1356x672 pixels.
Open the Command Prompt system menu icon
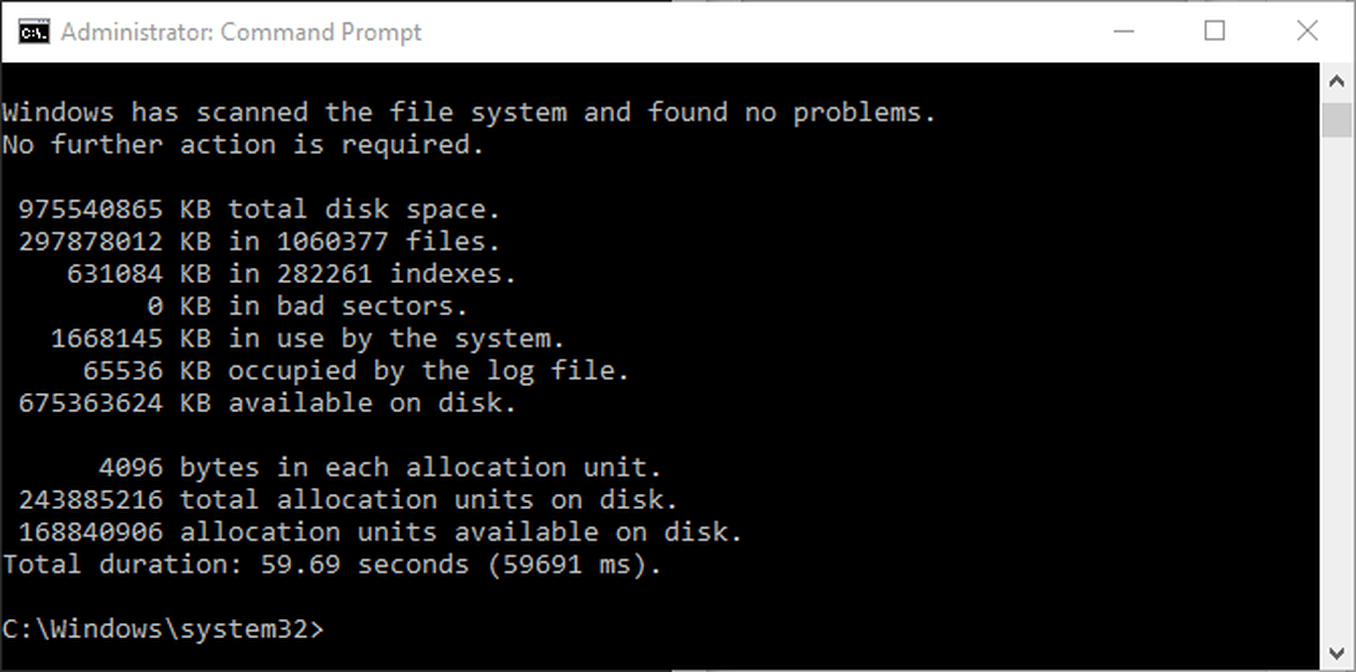33,32
